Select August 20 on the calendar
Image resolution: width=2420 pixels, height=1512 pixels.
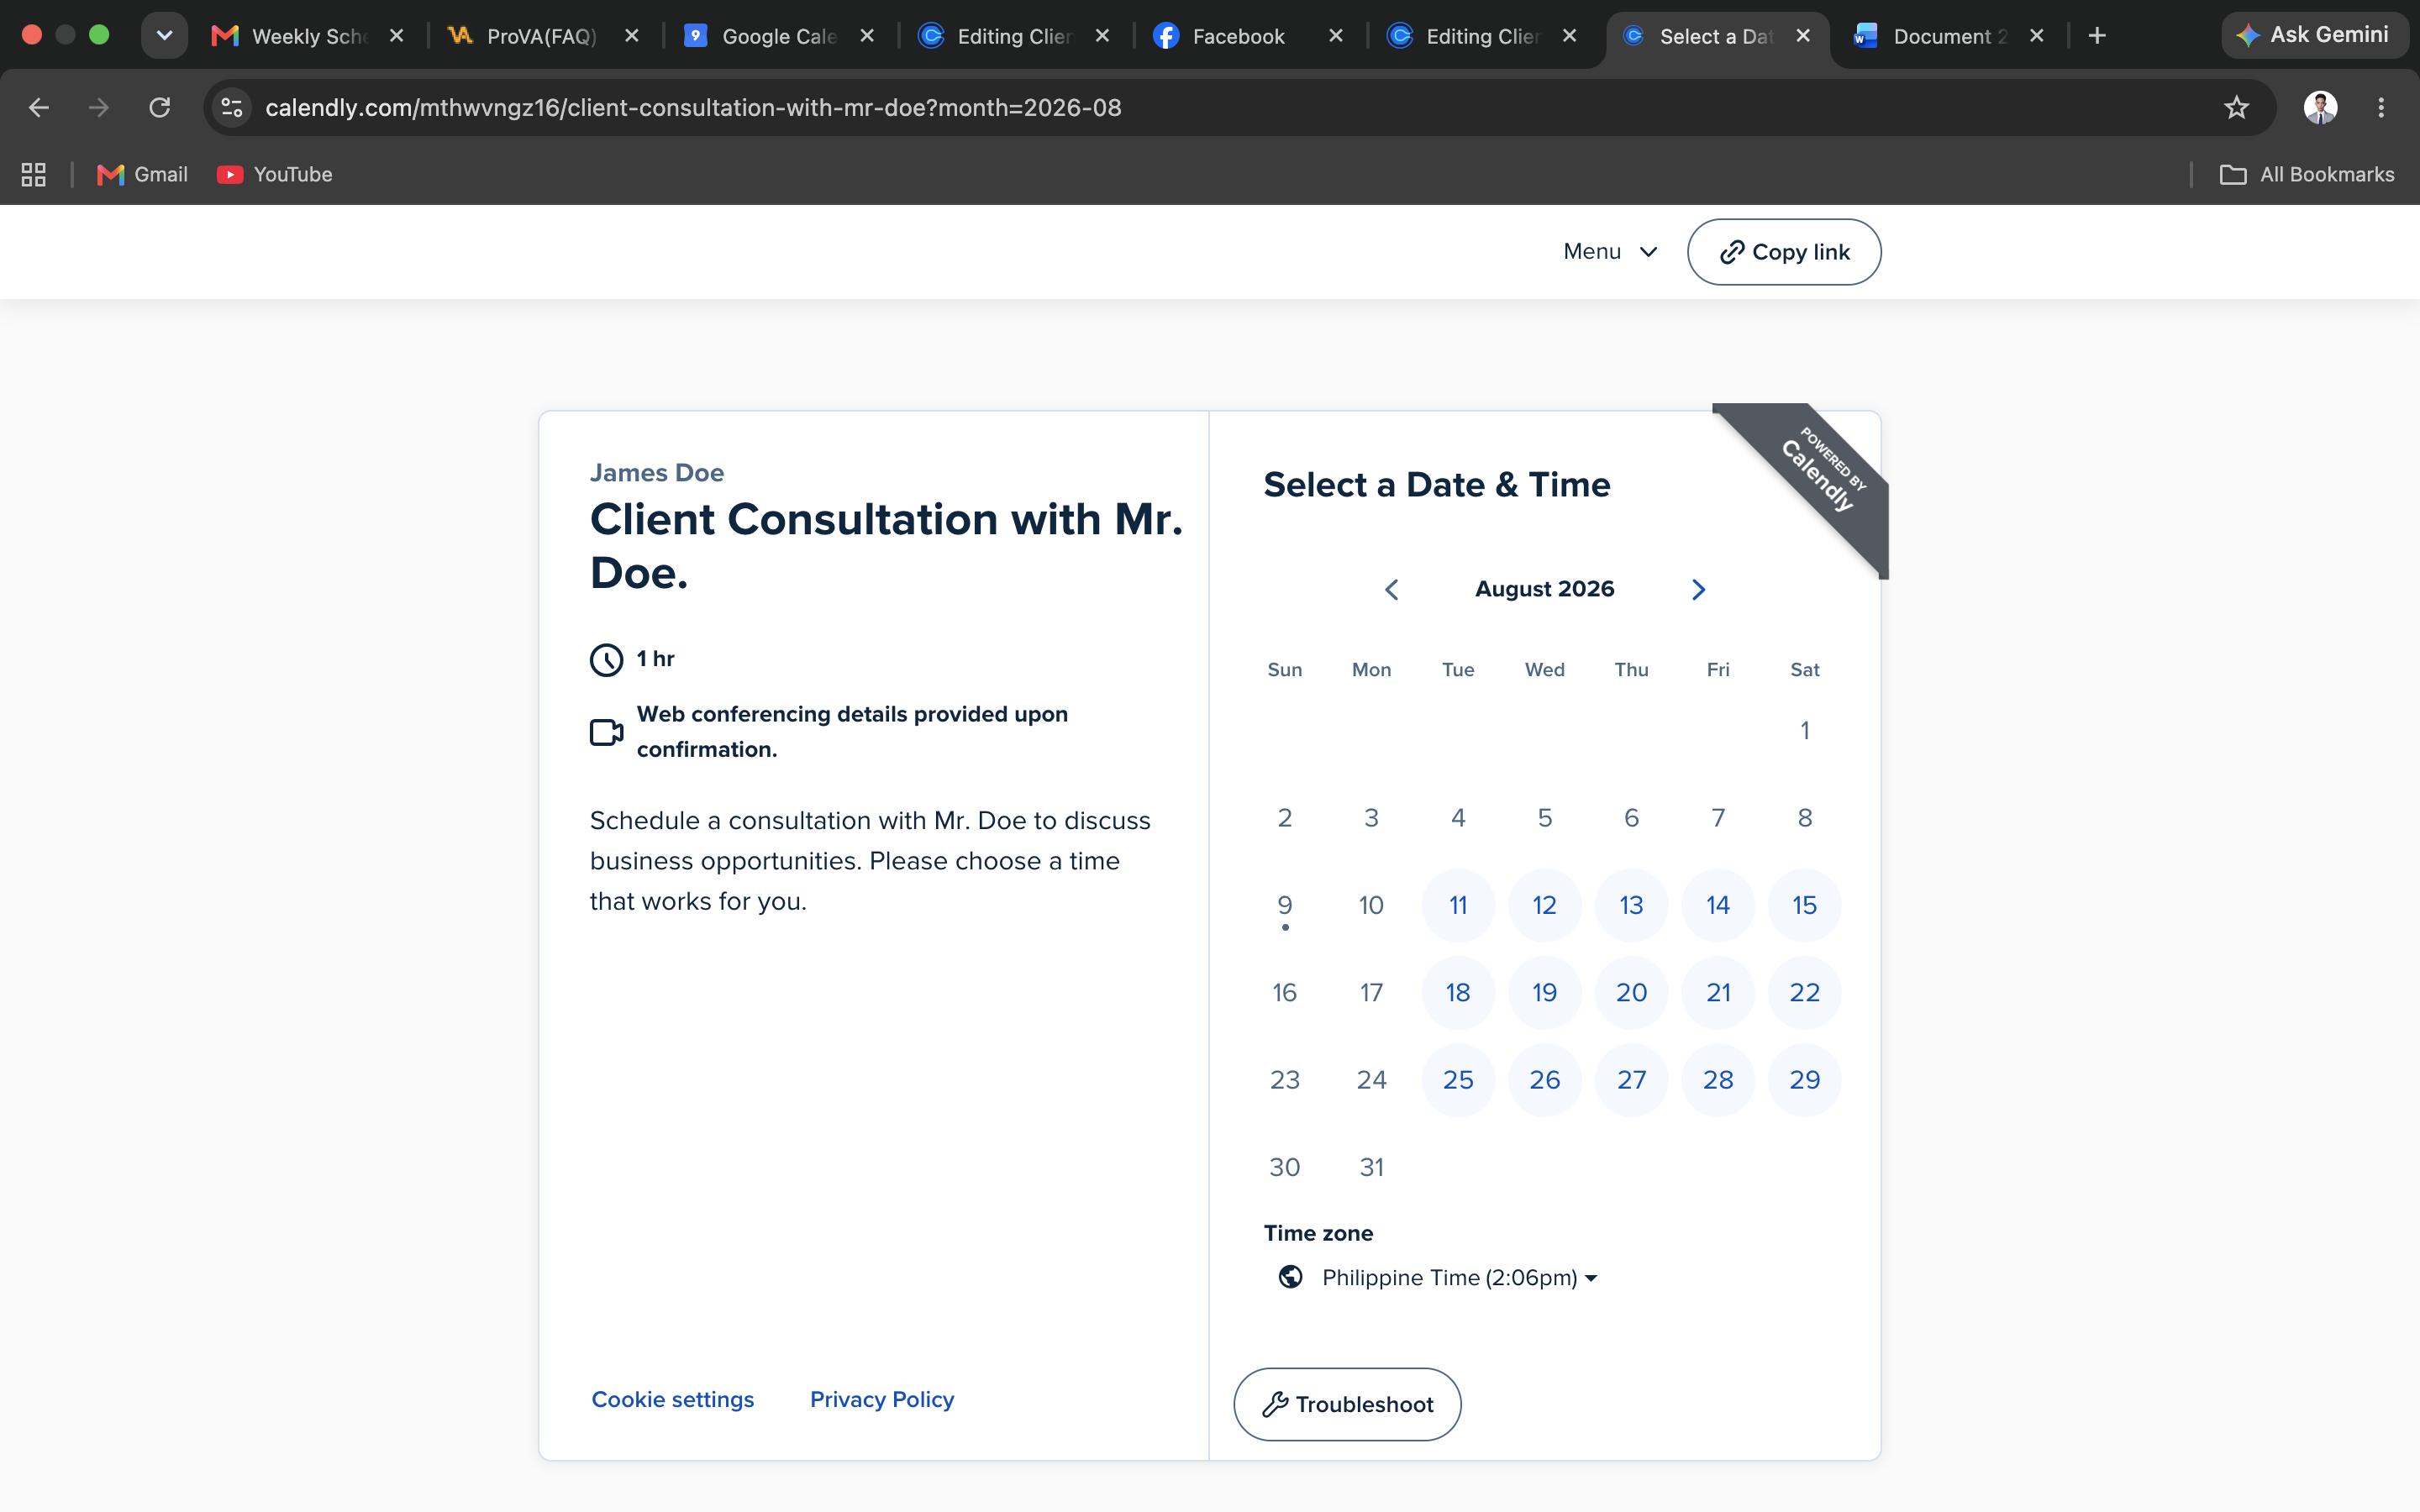1632,992
